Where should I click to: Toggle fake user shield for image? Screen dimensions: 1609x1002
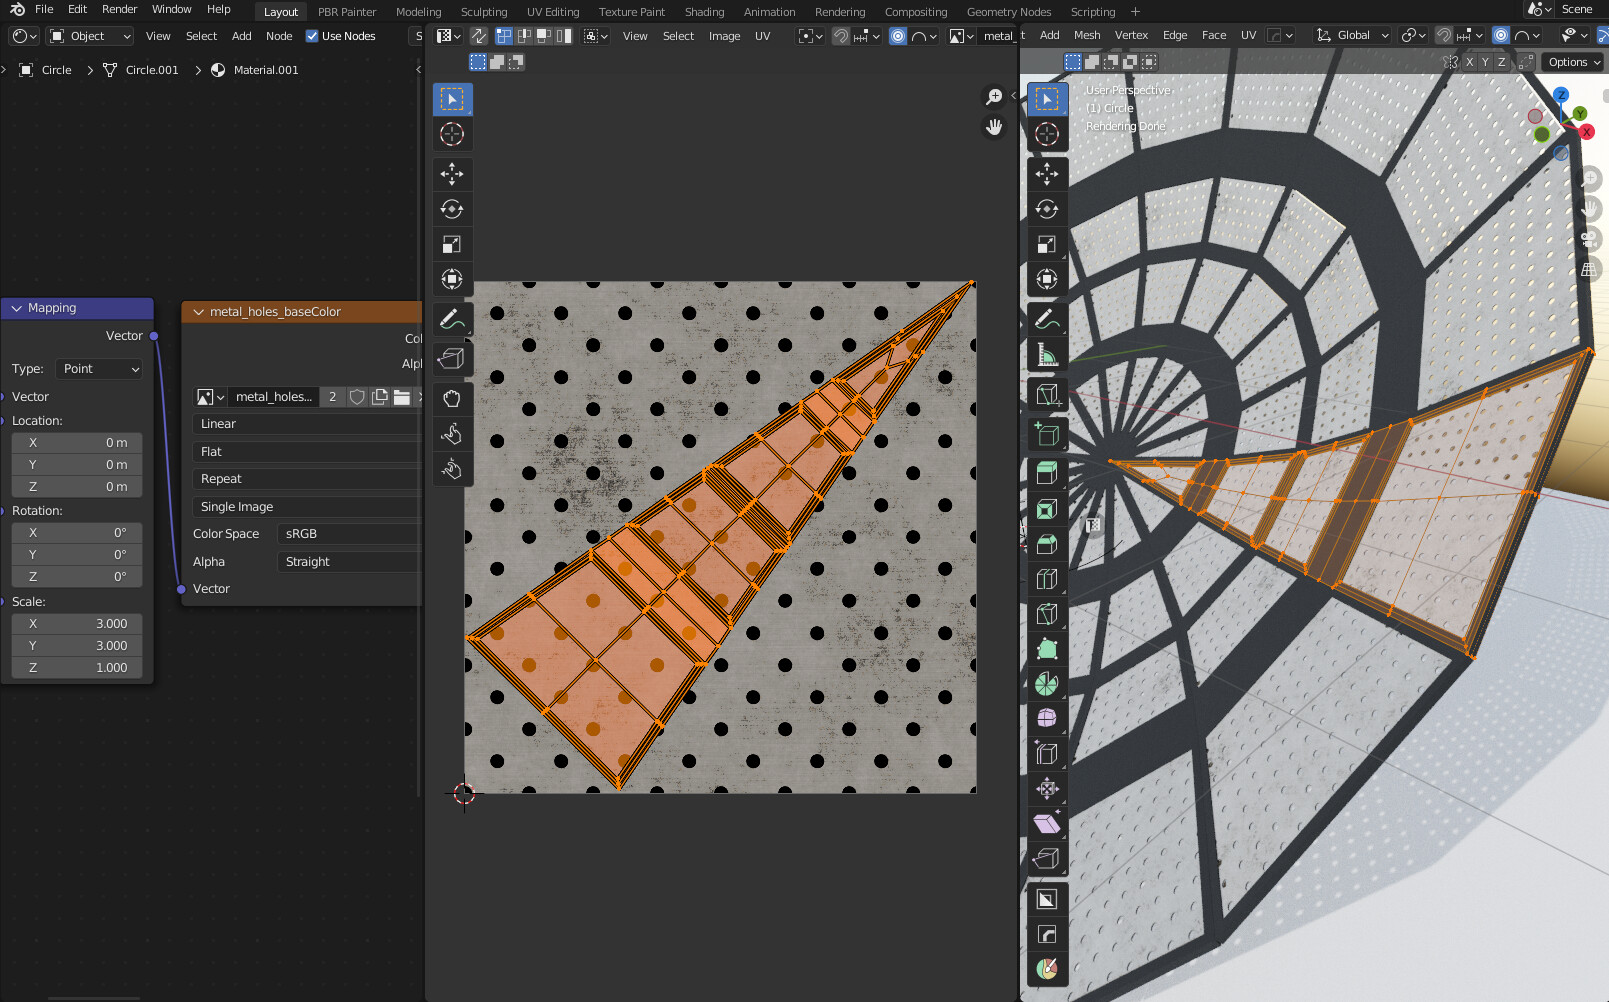click(x=357, y=397)
